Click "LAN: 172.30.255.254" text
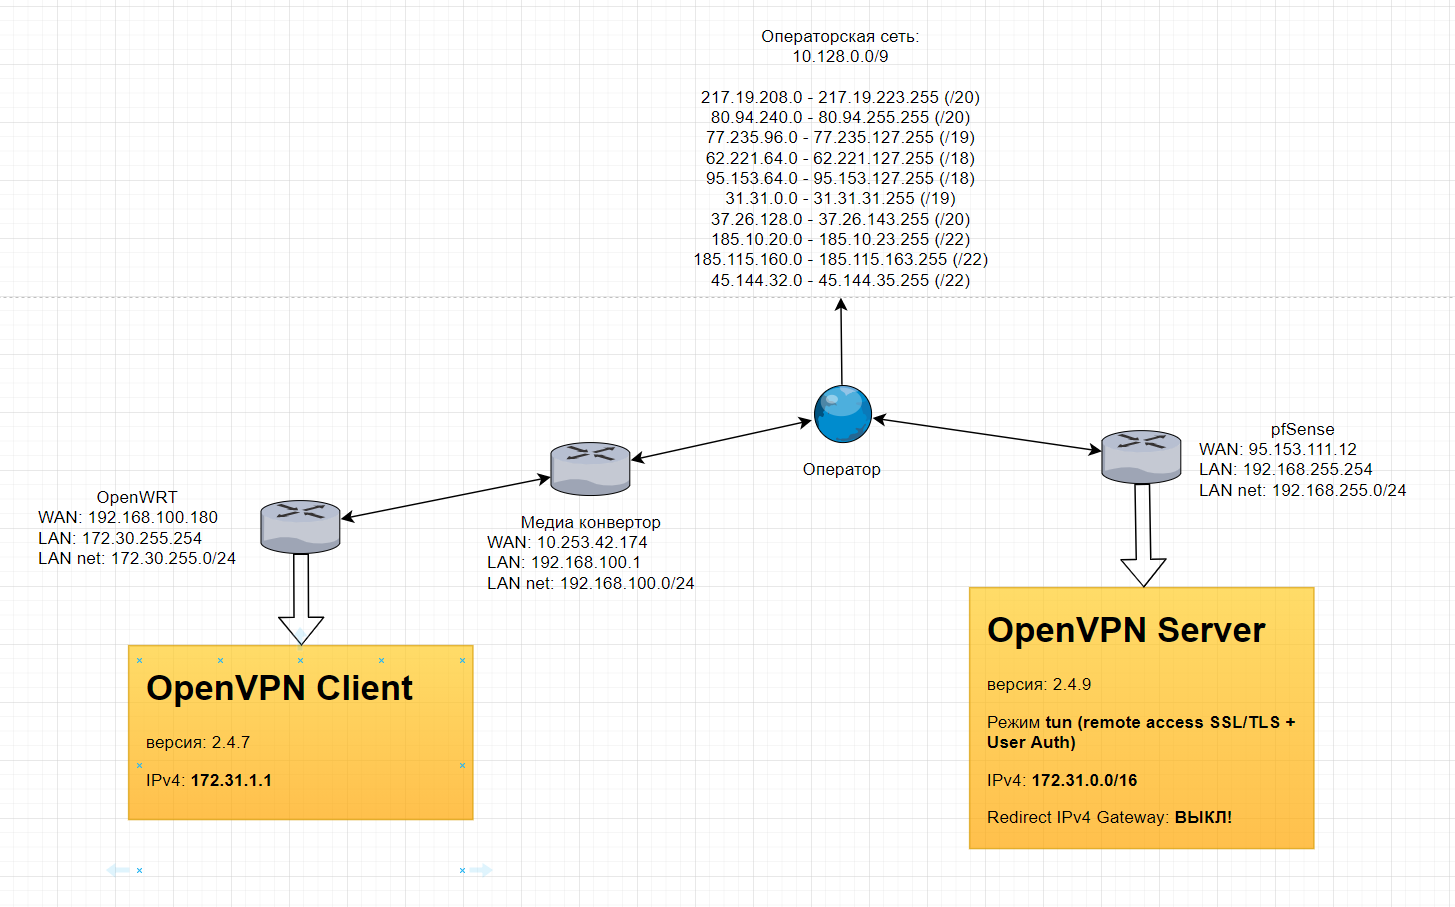 pyautogui.click(x=120, y=538)
